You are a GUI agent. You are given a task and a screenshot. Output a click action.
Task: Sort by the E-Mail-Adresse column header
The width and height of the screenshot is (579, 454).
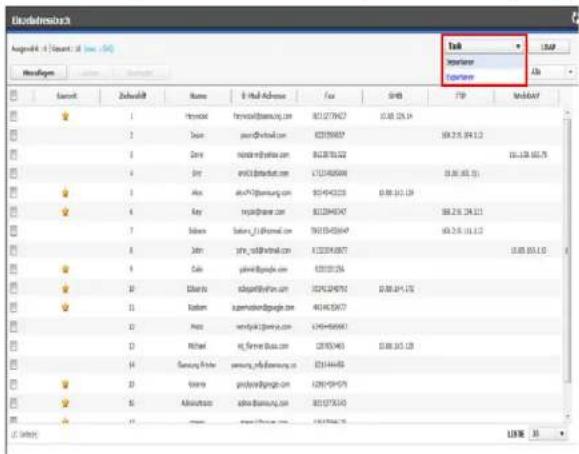pyautogui.click(x=264, y=96)
